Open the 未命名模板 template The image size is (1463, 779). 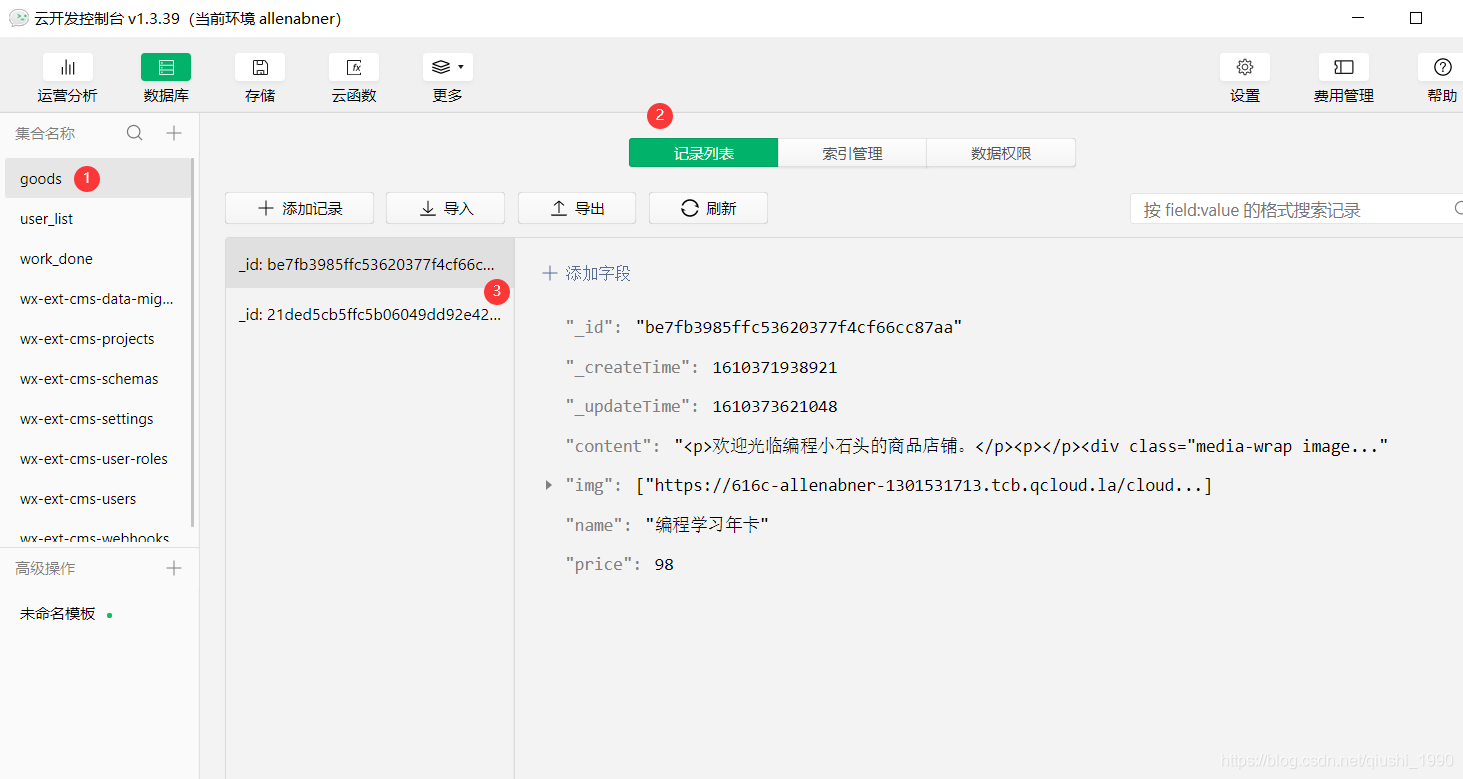coord(58,614)
